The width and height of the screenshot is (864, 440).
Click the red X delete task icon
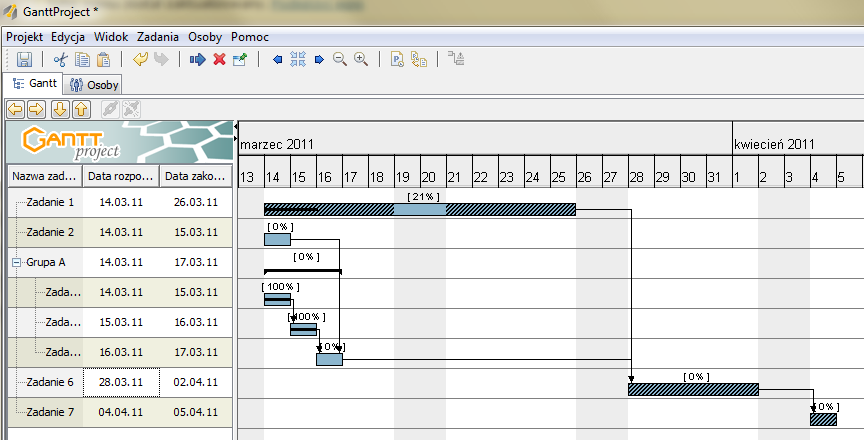pos(219,60)
